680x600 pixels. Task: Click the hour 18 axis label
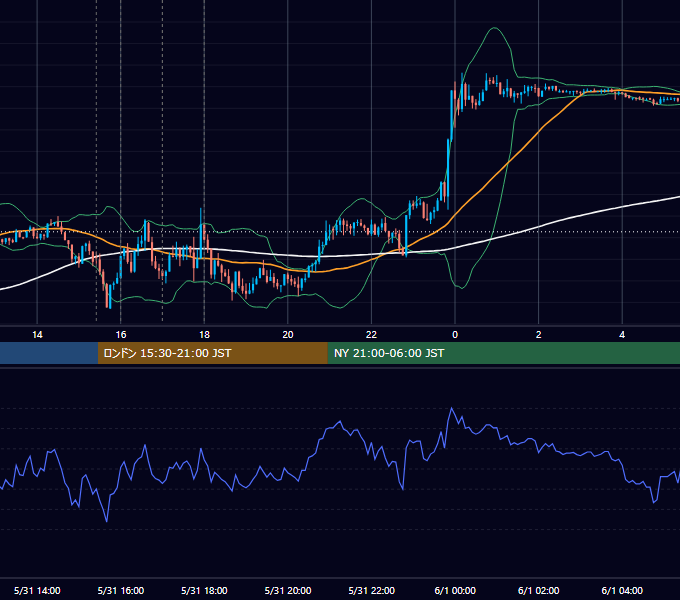204,335
